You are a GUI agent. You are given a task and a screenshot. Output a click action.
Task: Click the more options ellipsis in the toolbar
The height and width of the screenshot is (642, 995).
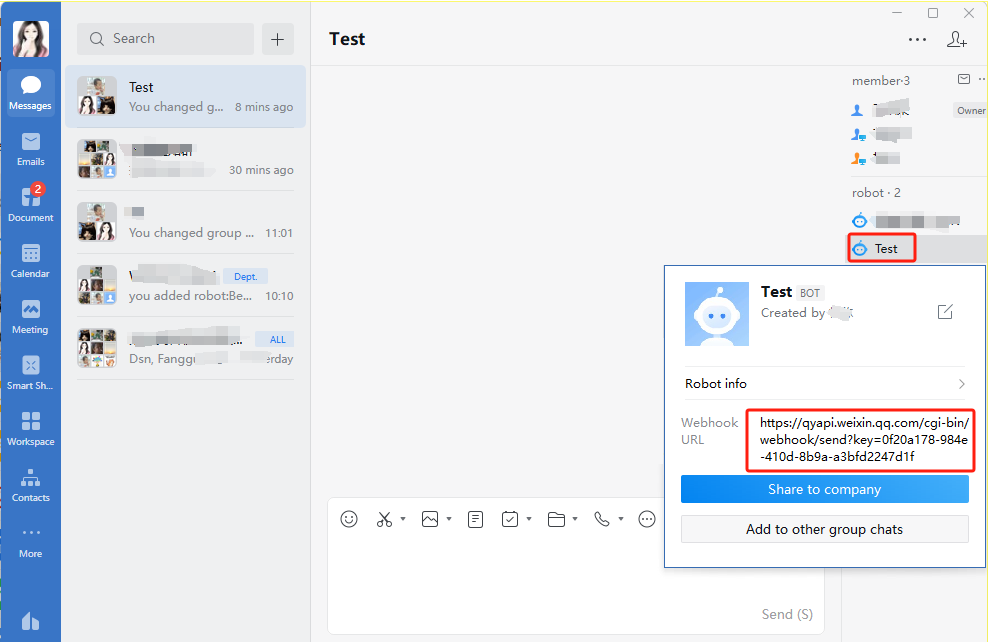646,518
